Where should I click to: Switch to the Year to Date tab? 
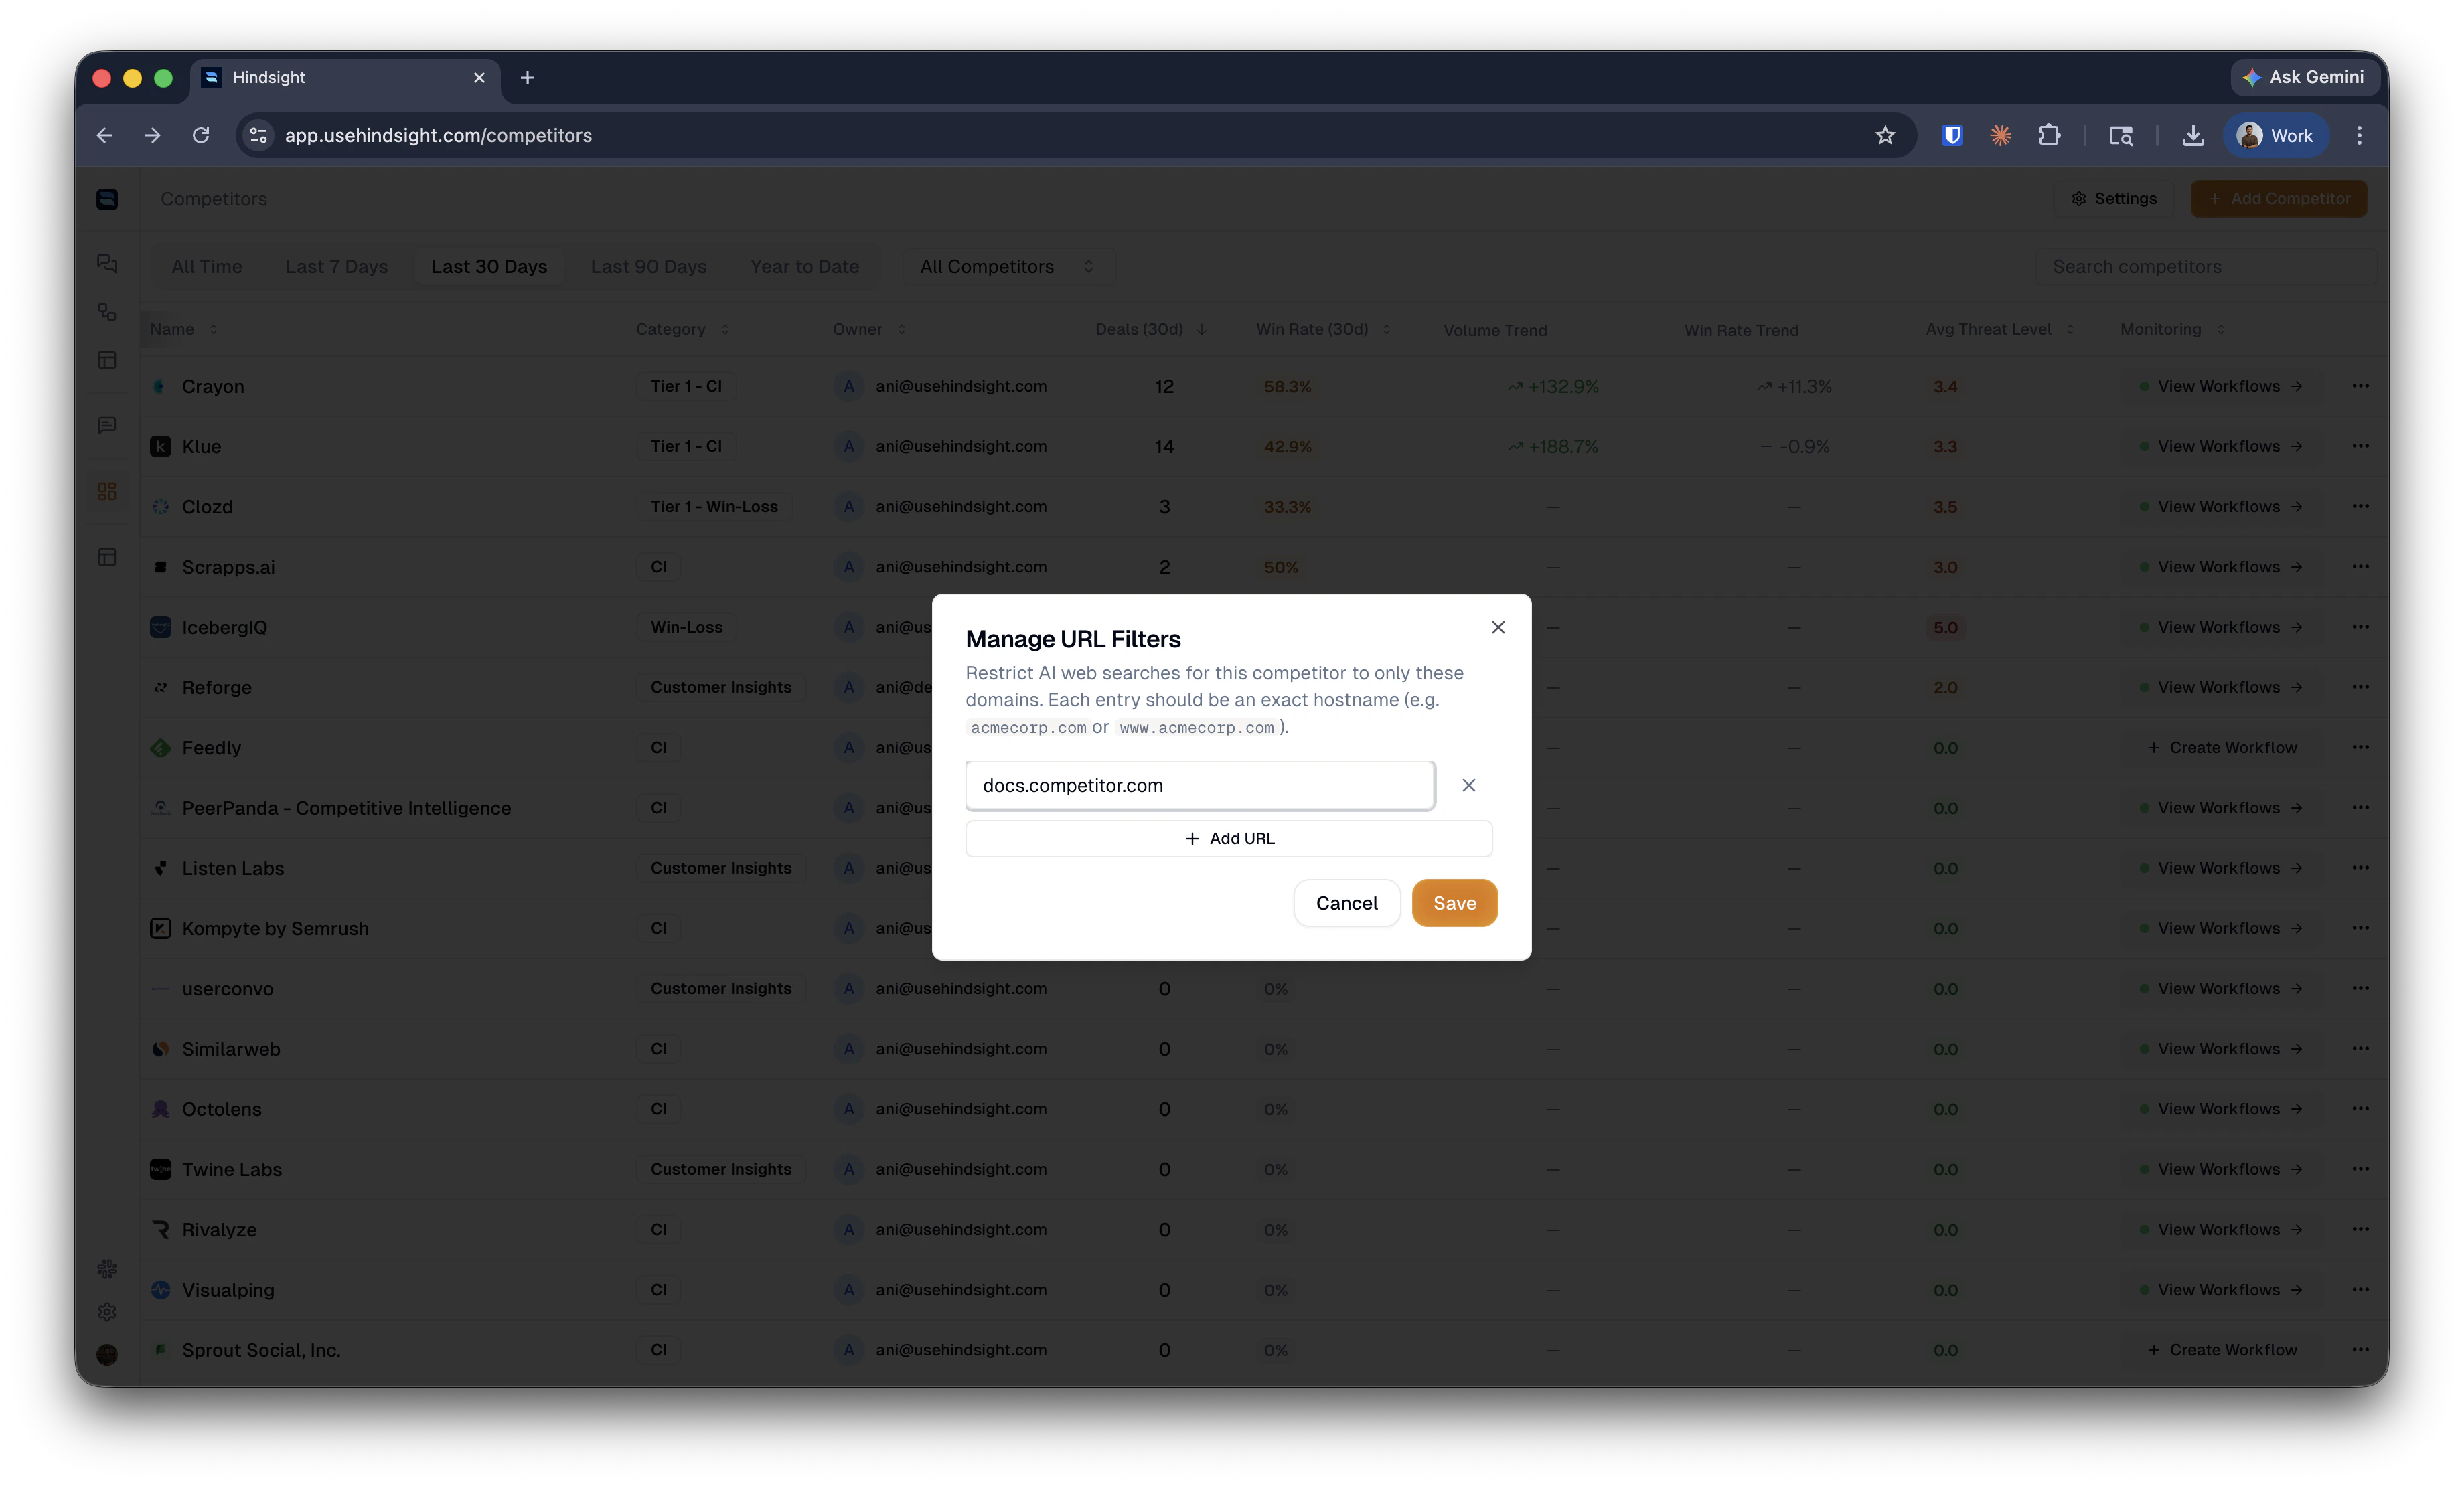click(804, 266)
